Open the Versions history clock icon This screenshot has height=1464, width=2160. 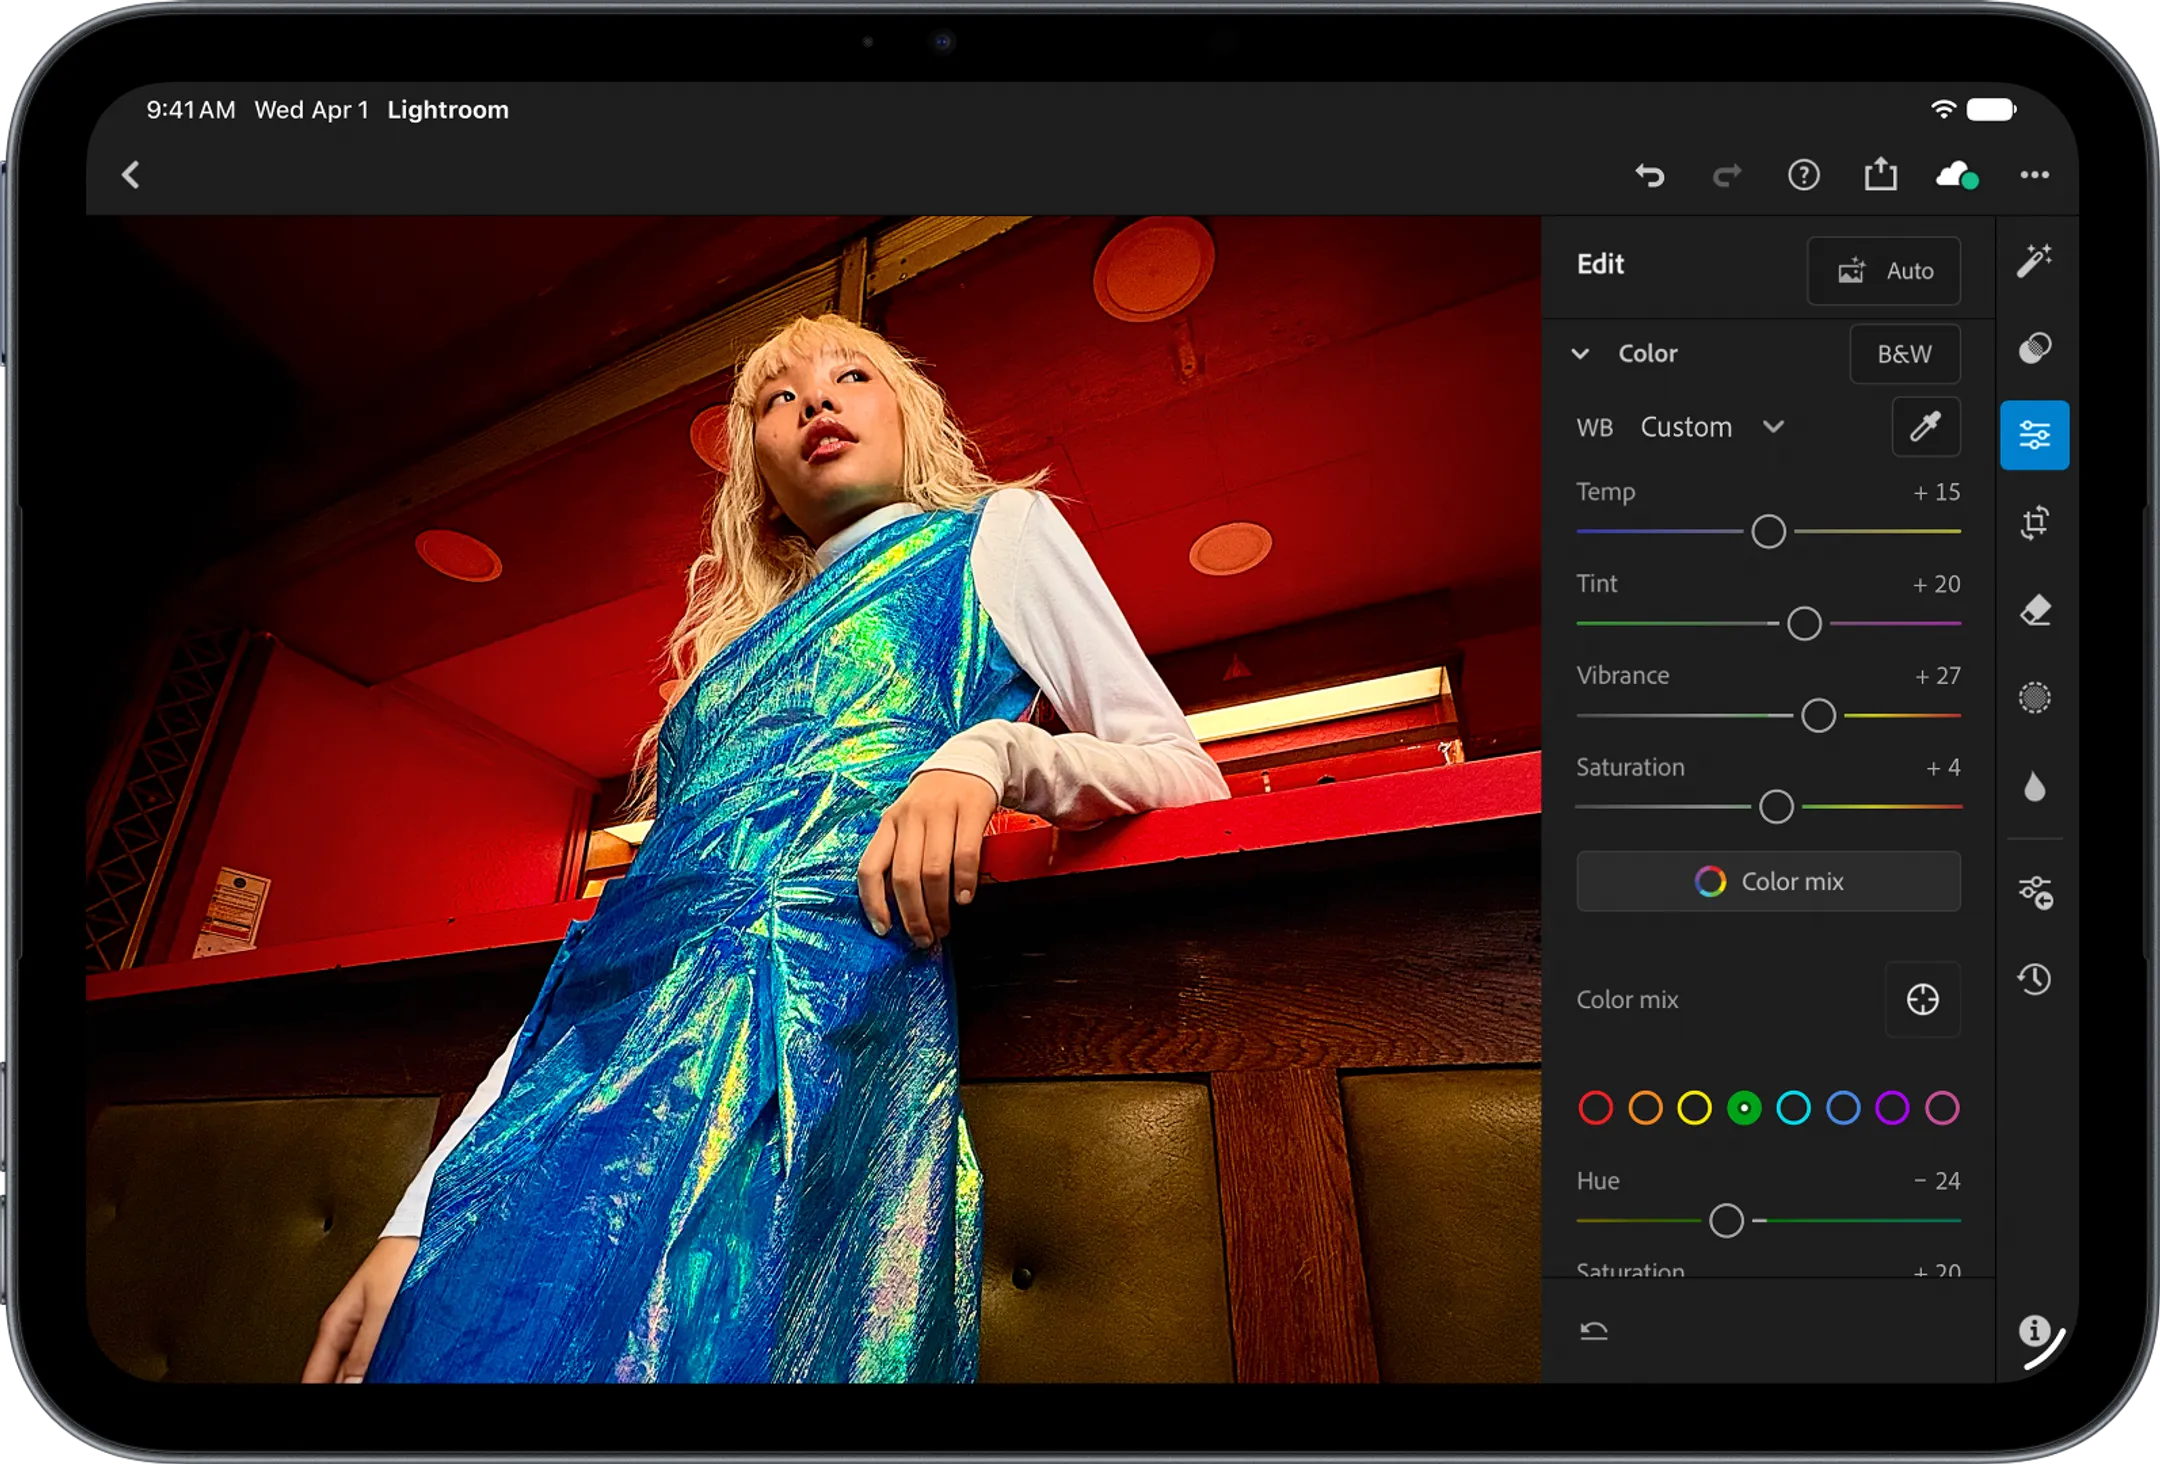coord(2034,978)
